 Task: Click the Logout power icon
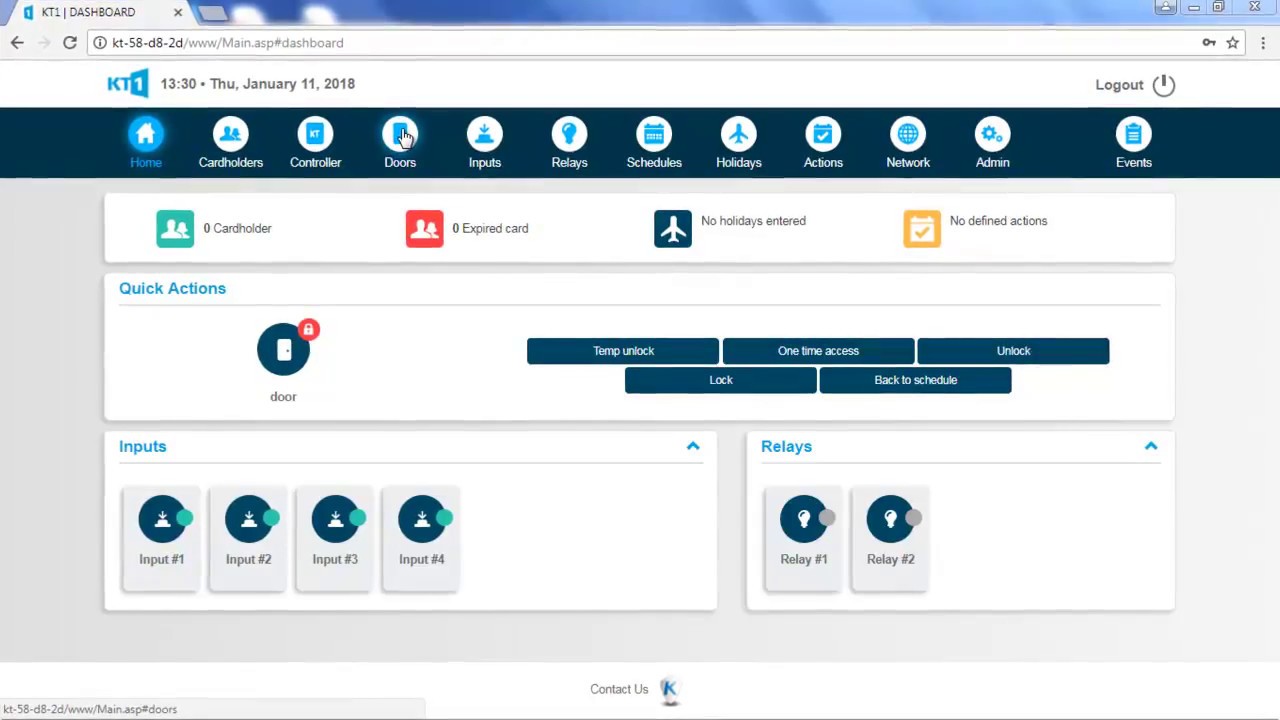[1163, 85]
